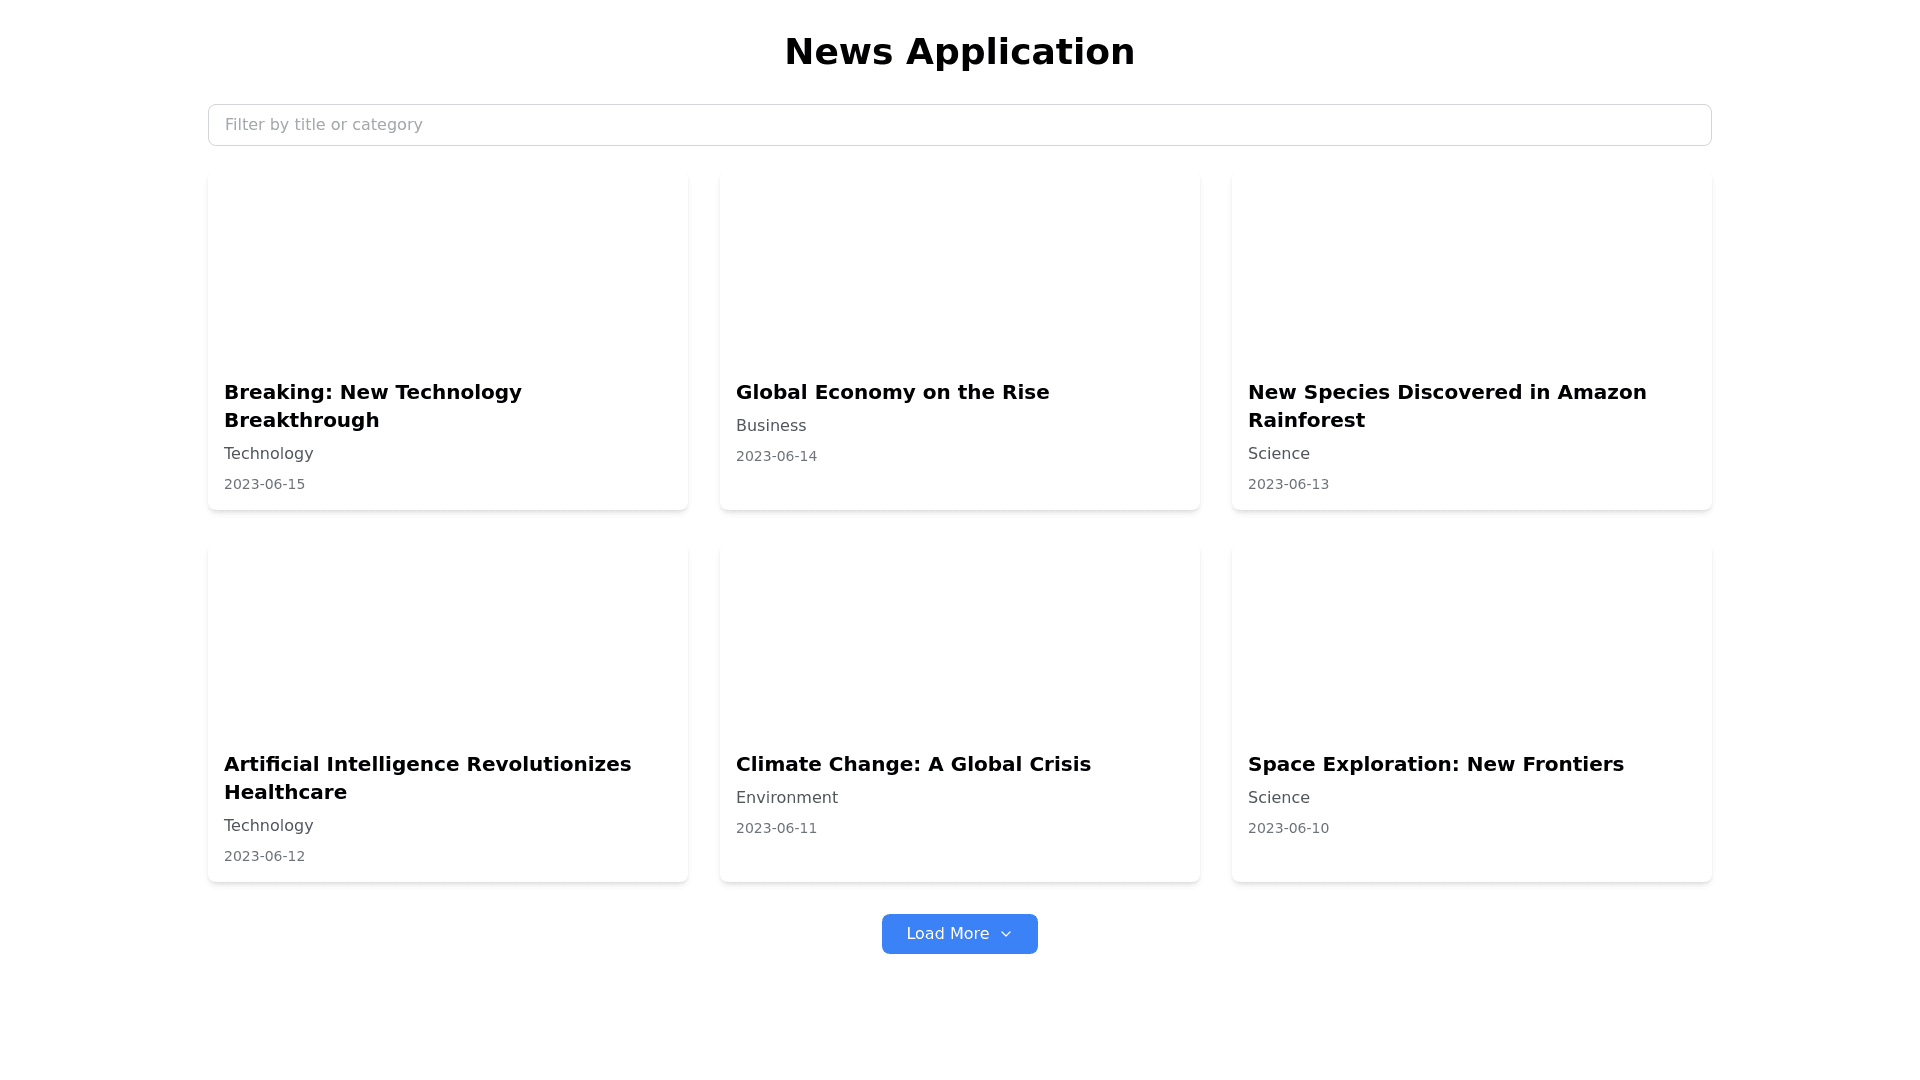The width and height of the screenshot is (1920, 1080).
Task: Click the image area of the Climate Change card
Action: (x=959, y=640)
